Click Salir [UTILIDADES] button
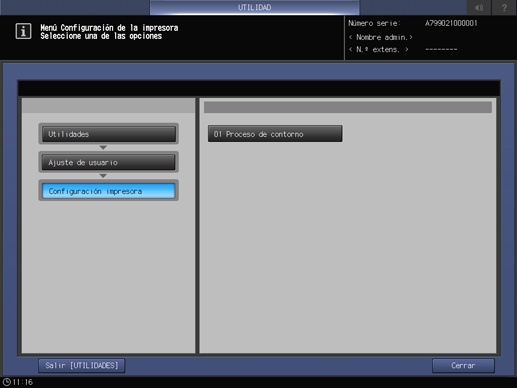The width and height of the screenshot is (517, 388). [x=82, y=366]
